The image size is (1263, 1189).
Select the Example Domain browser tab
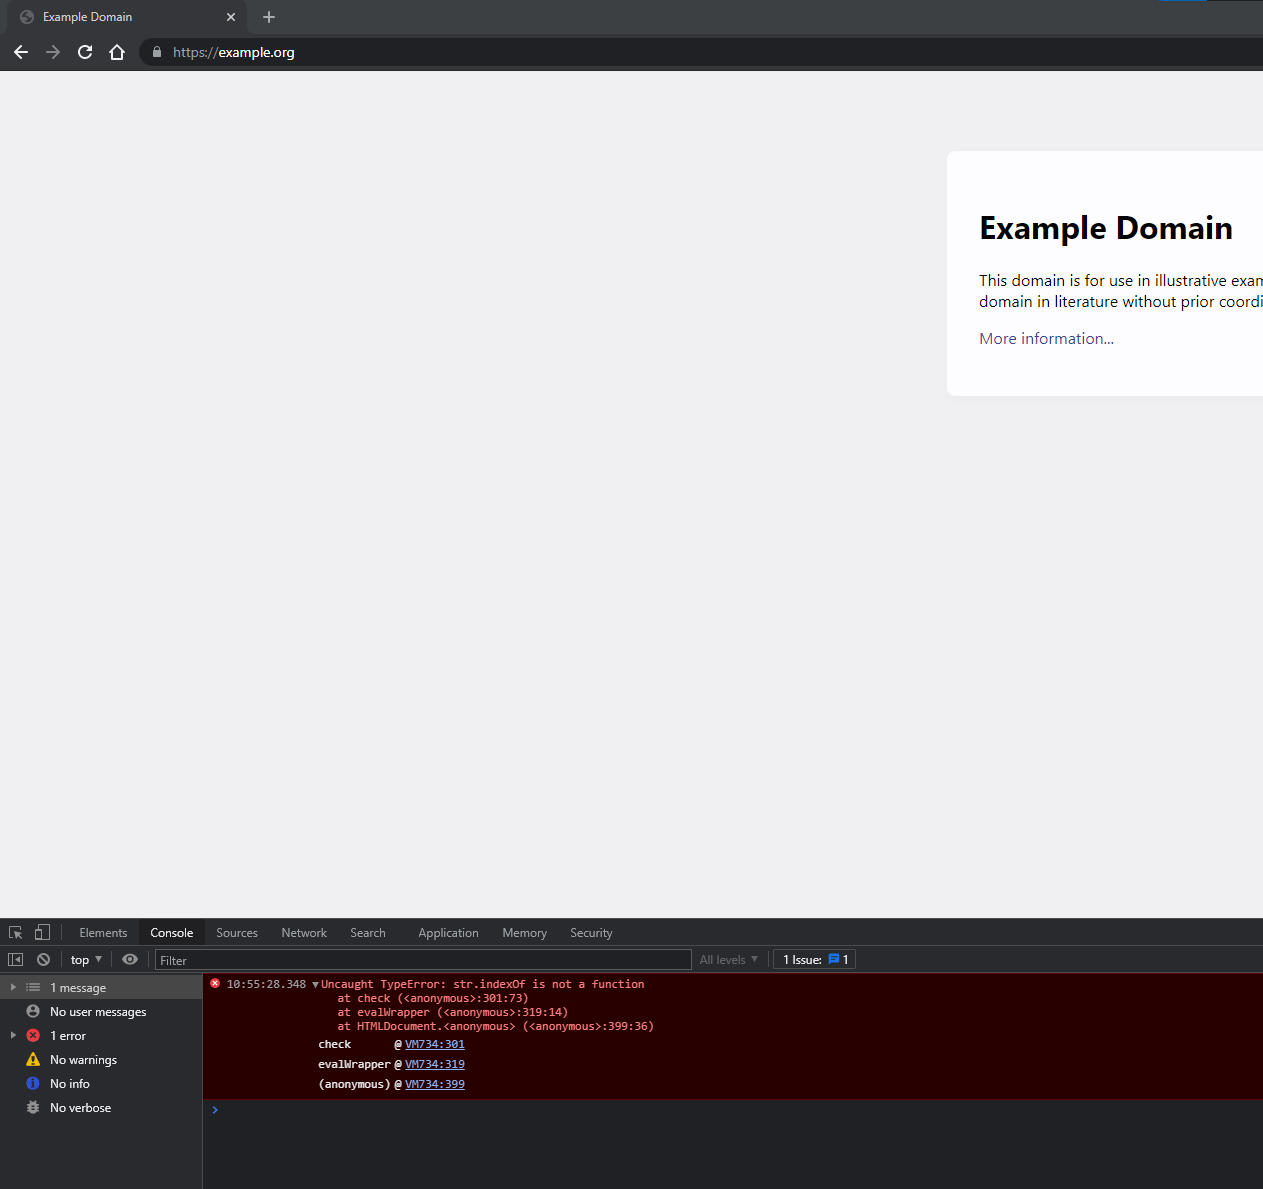pyautogui.click(x=125, y=17)
